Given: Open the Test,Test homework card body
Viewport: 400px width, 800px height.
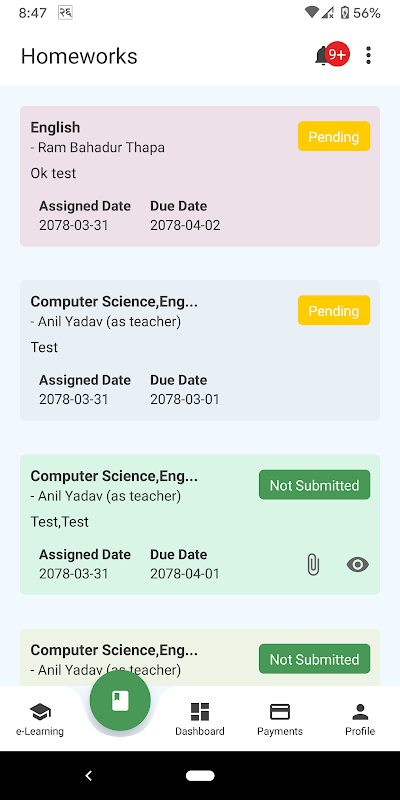Looking at the screenshot, I should [x=200, y=524].
